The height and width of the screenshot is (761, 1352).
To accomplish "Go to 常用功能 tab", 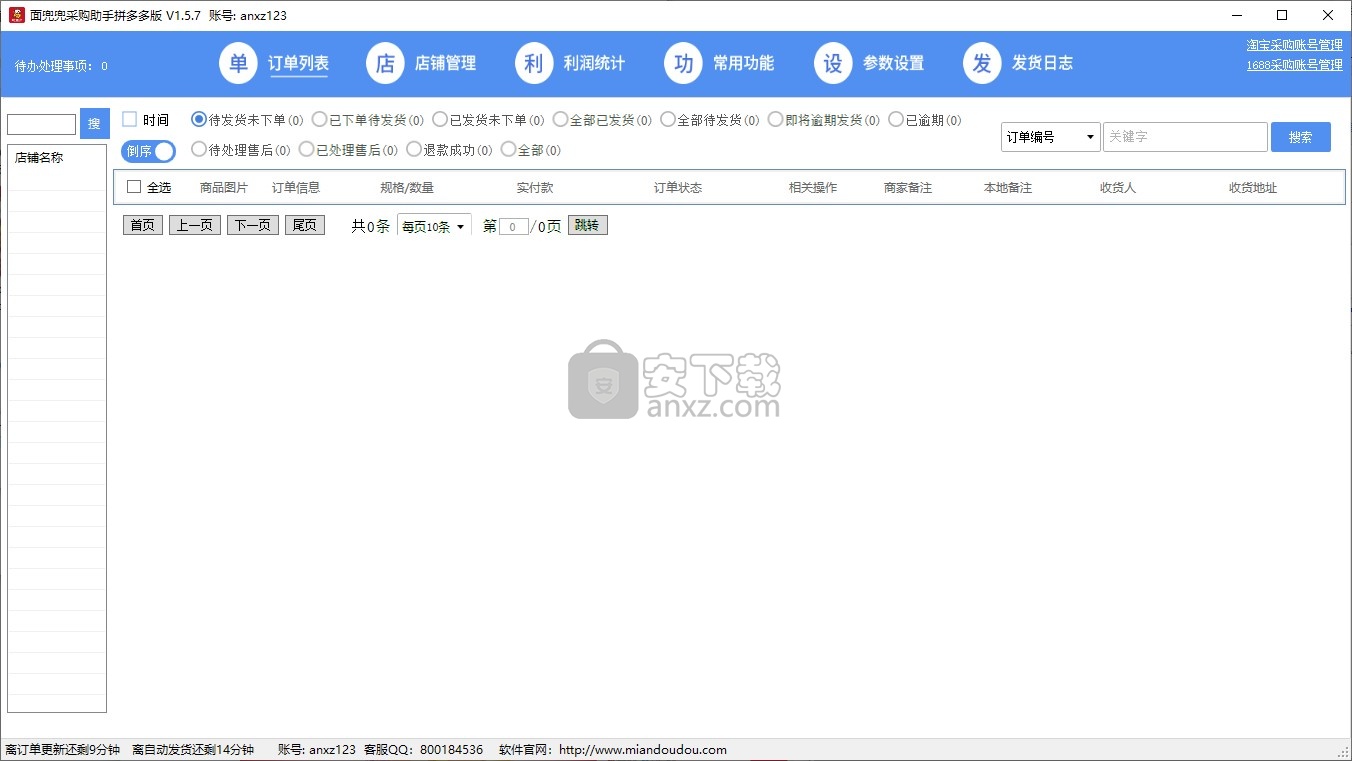I will (743, 63).
